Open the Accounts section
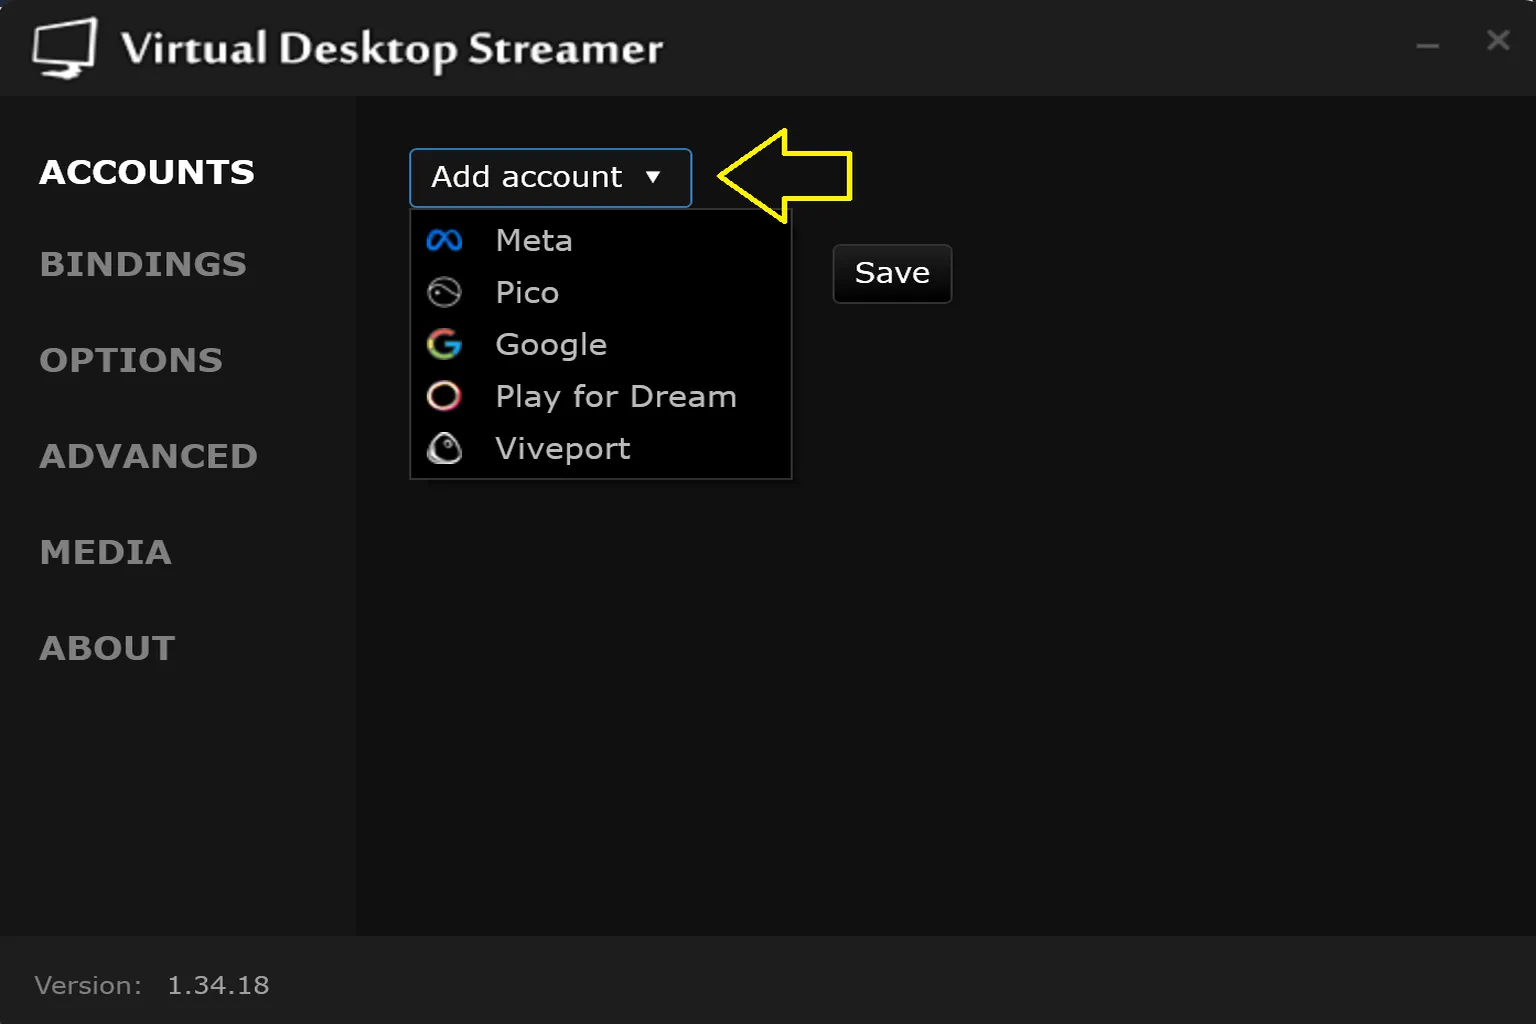This screenshot has width=1536, height=1024. pos(147,172)
